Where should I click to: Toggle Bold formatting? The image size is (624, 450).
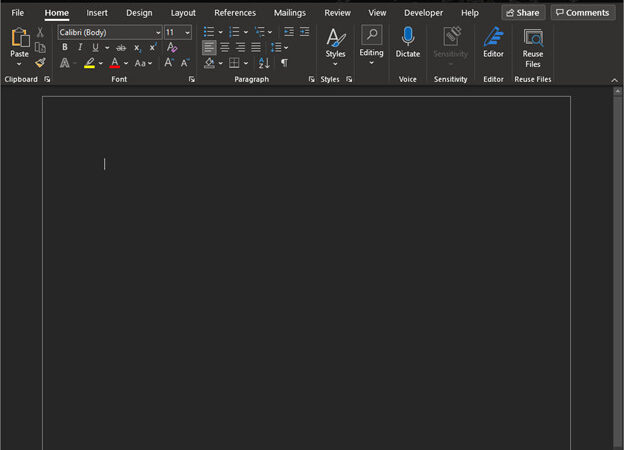65,47
